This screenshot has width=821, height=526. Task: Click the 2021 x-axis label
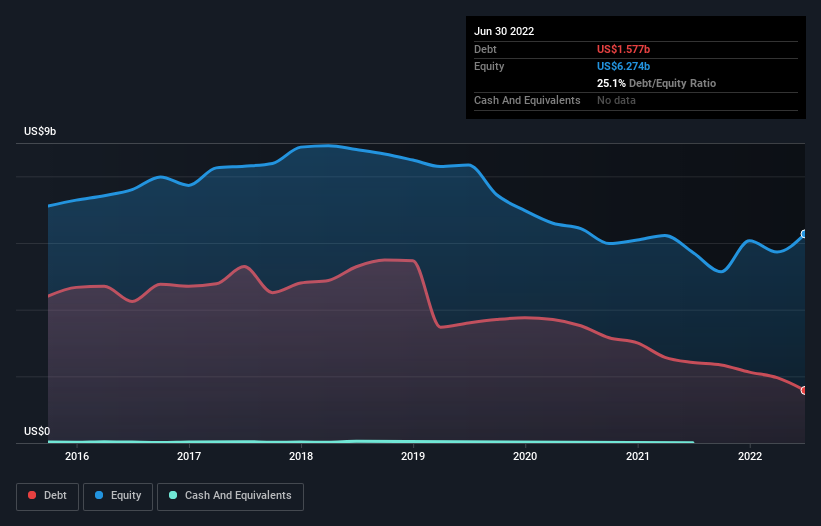[x=638, y=456]
